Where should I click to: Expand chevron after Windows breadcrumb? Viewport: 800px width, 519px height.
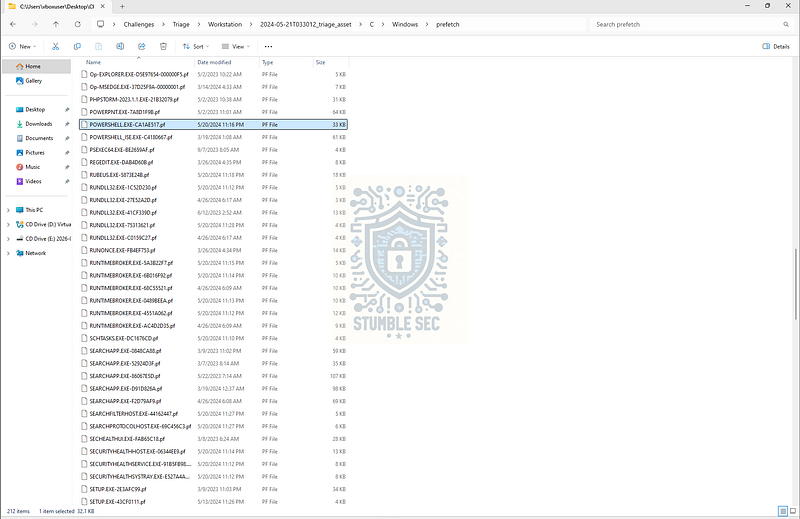click(427, 24)
